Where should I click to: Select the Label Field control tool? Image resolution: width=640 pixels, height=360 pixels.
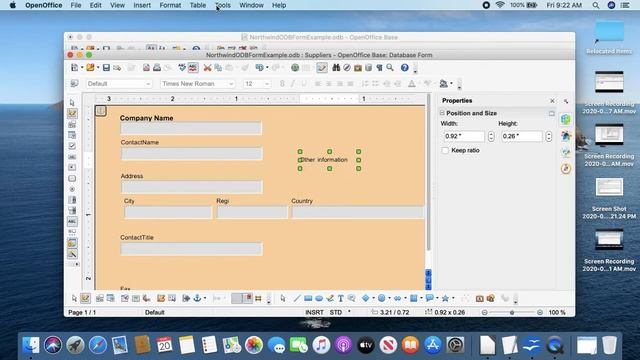point(72,221)
